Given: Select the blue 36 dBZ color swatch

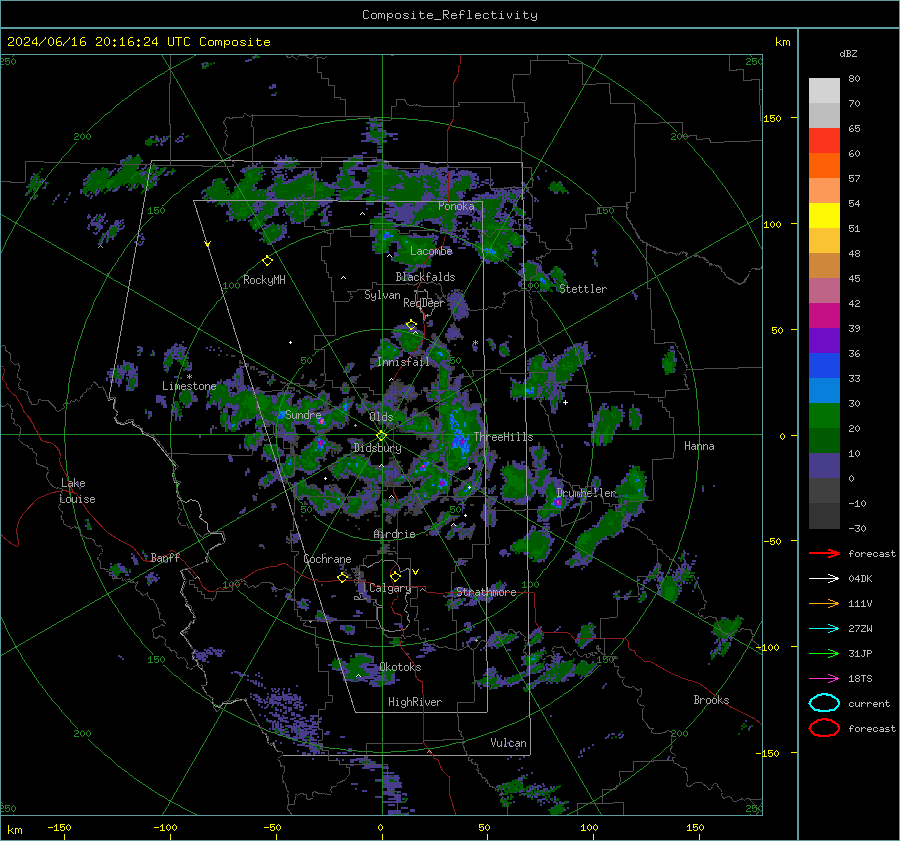Looking at the screenshot, I should 824,366.
